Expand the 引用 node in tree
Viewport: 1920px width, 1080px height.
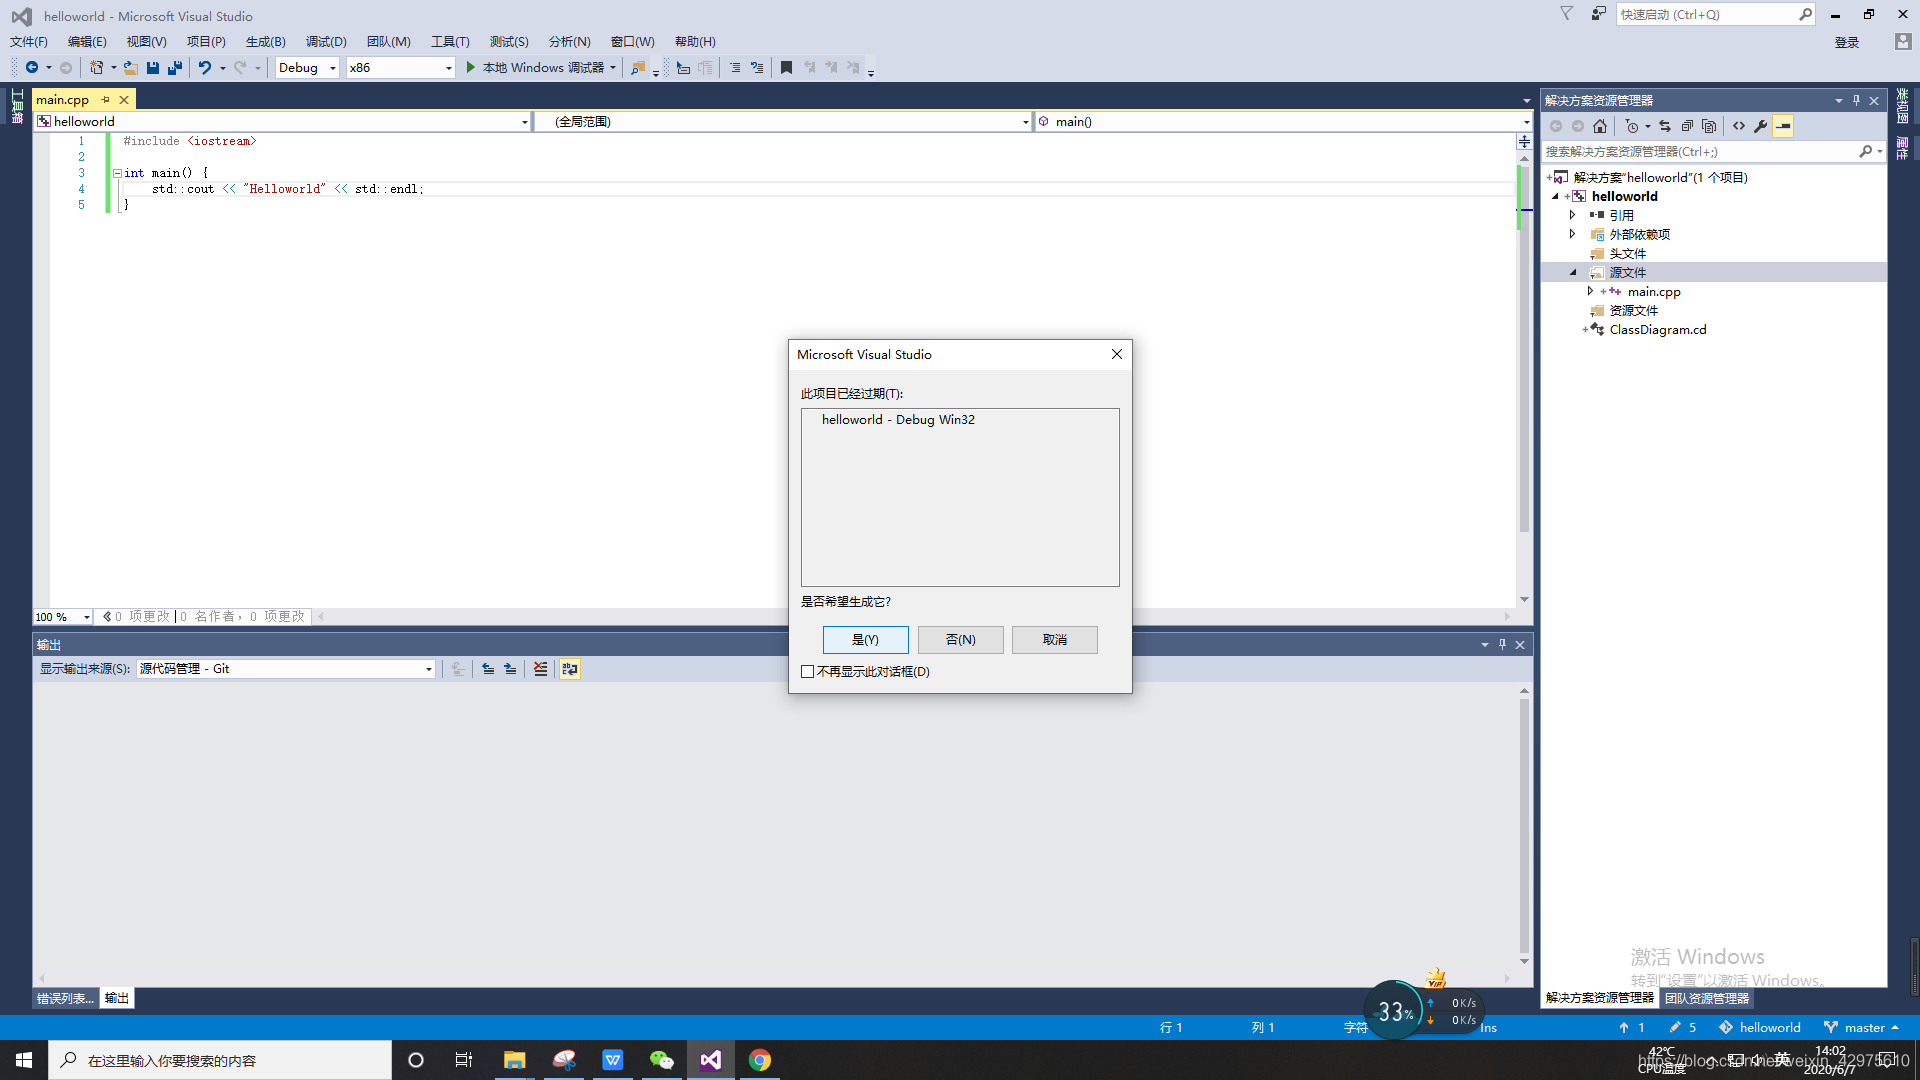[1573, 215]
